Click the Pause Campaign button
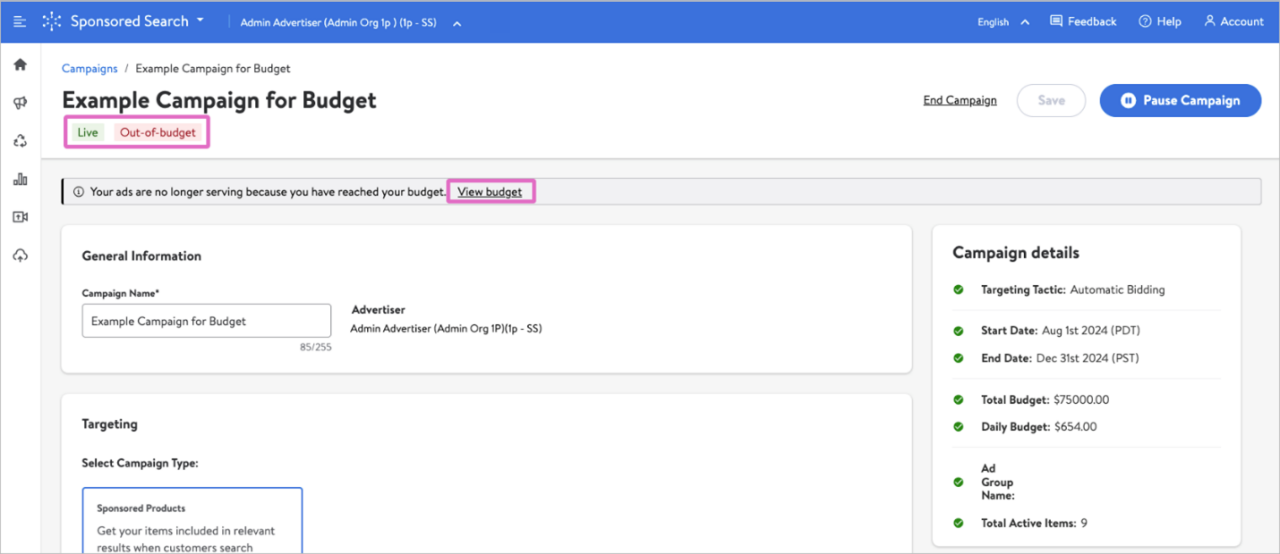Viewport: 1280px width, 554px height. pos(1180,100)
